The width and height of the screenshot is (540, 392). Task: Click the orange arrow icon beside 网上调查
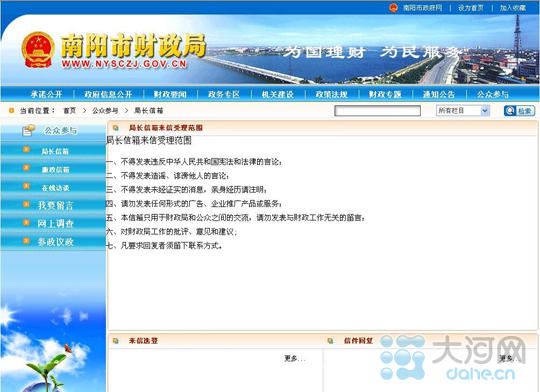coord(26,222)
